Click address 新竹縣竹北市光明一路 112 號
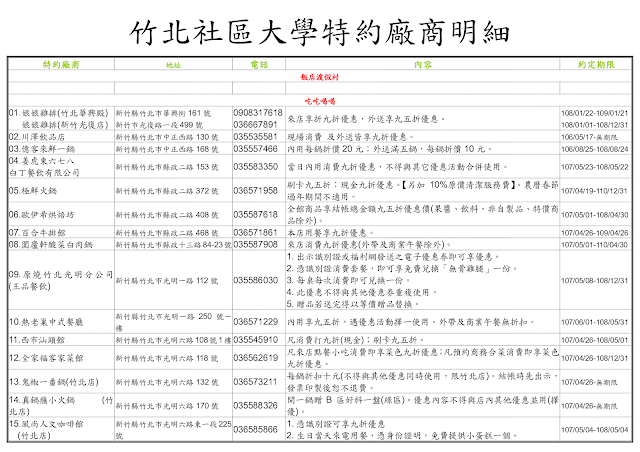 [x=167, y=281]
